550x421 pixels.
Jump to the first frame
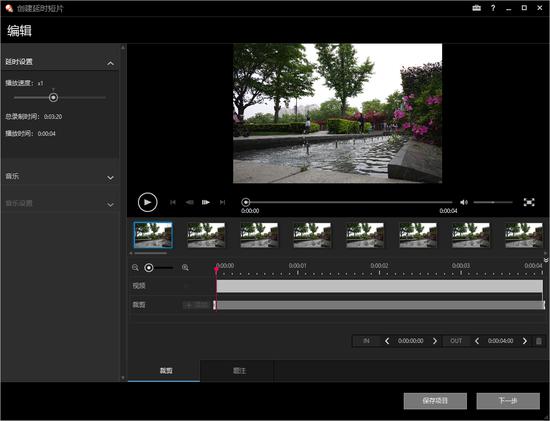173,202
